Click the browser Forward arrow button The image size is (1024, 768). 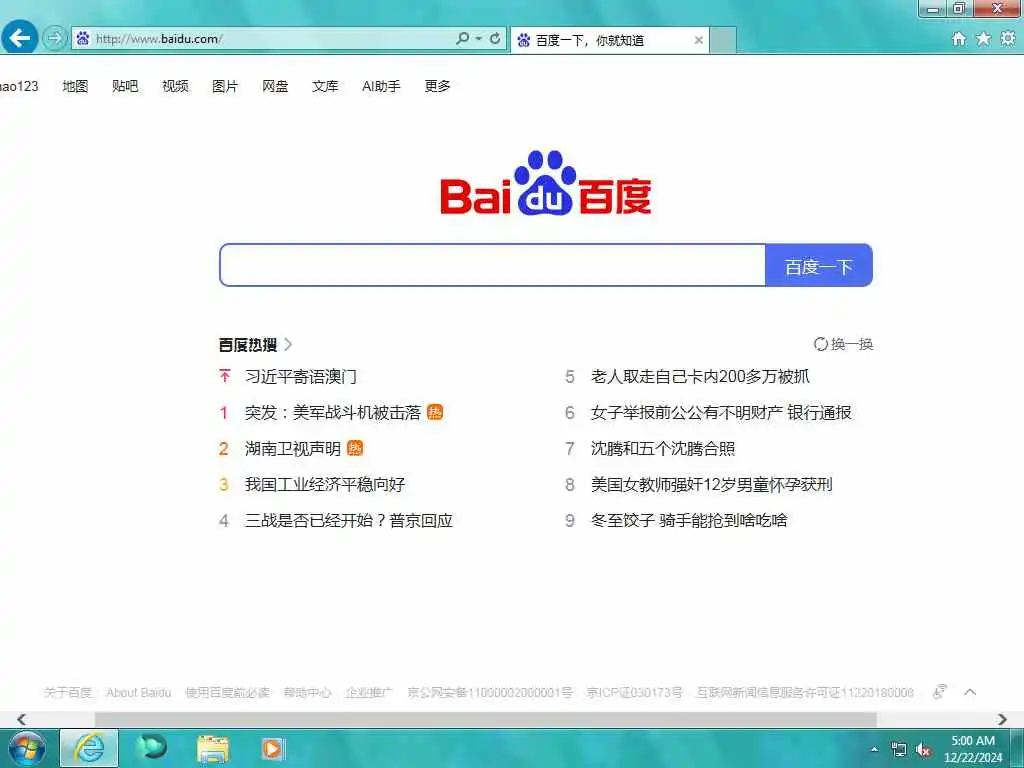click(55, 38)
